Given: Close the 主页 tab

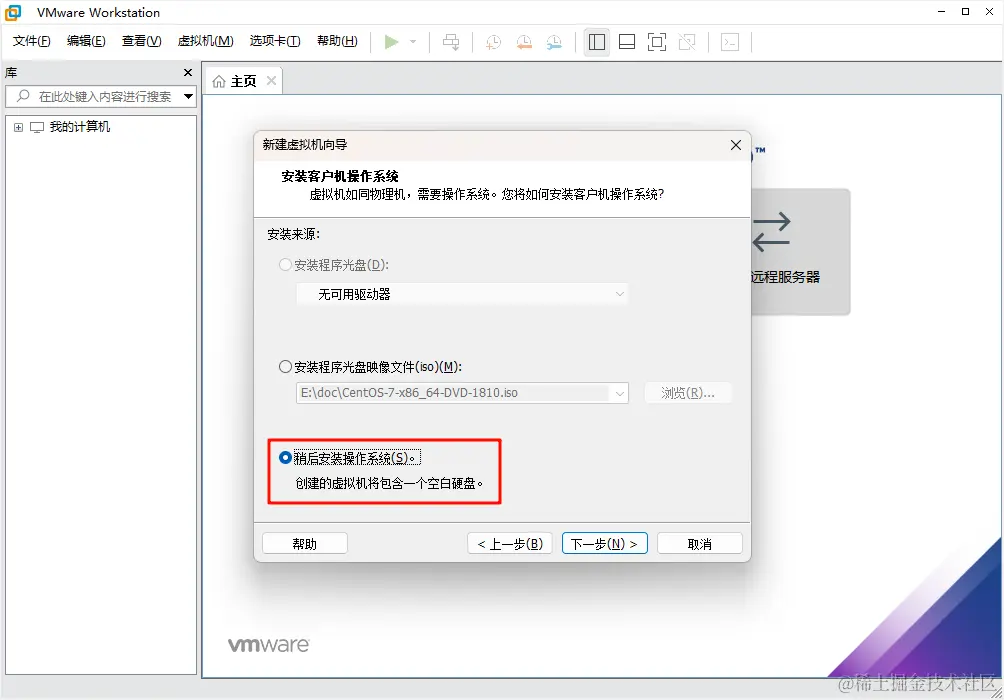Looking at the screenshot, I should point(271,81).
